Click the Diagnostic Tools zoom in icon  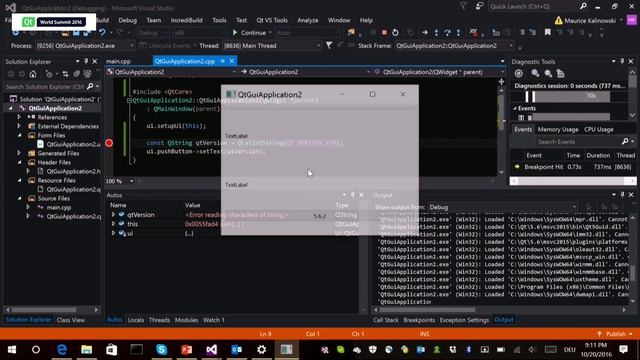[535, 73]
